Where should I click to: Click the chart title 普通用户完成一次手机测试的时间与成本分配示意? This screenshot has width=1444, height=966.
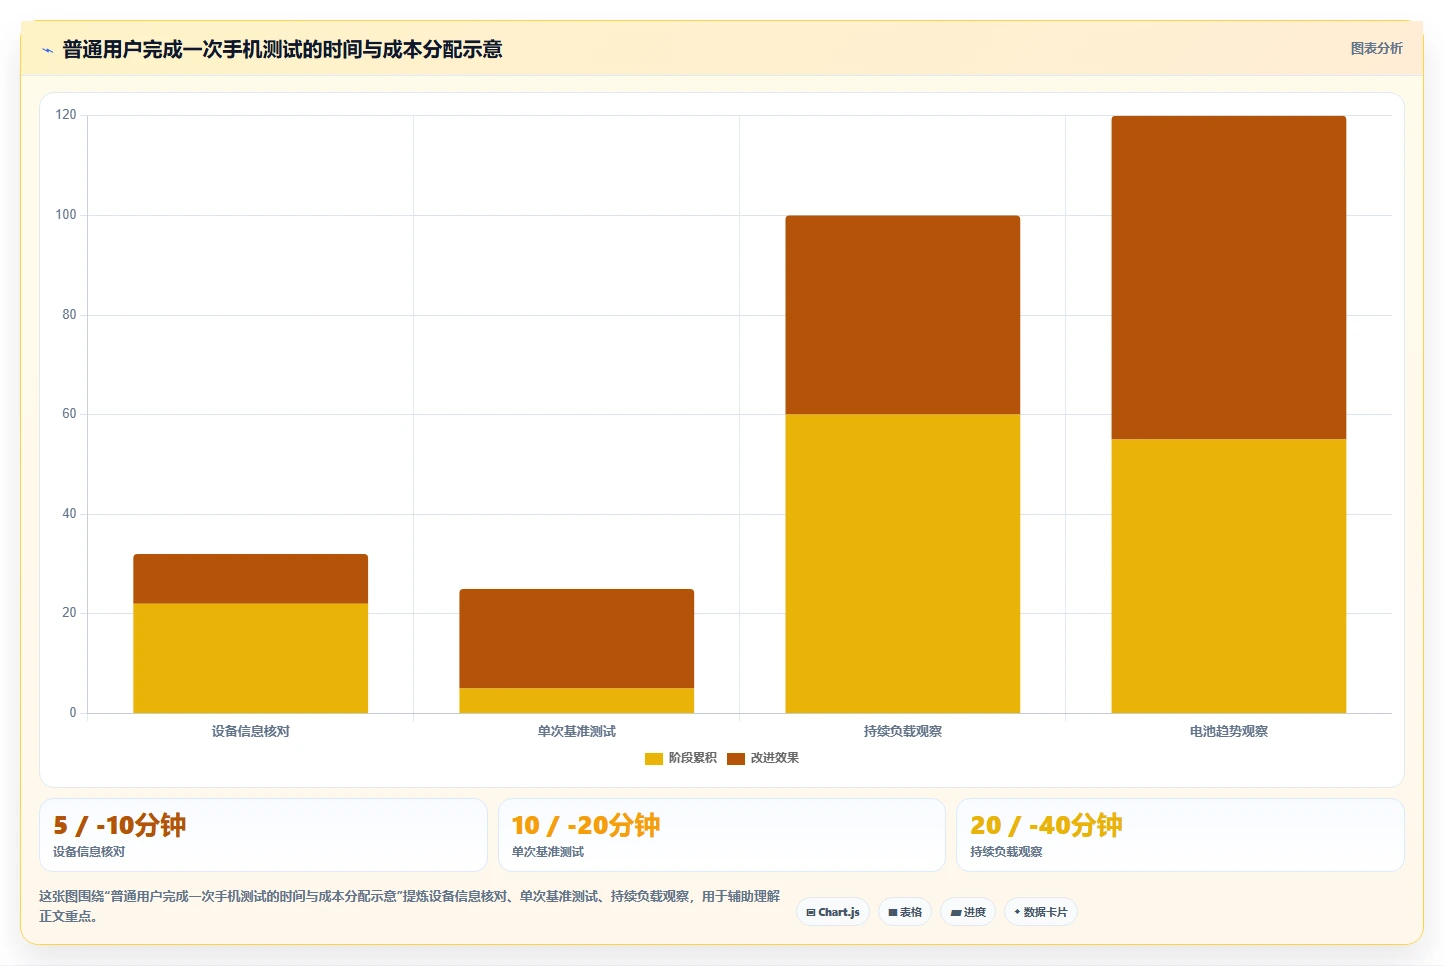[x=282, y=50]
